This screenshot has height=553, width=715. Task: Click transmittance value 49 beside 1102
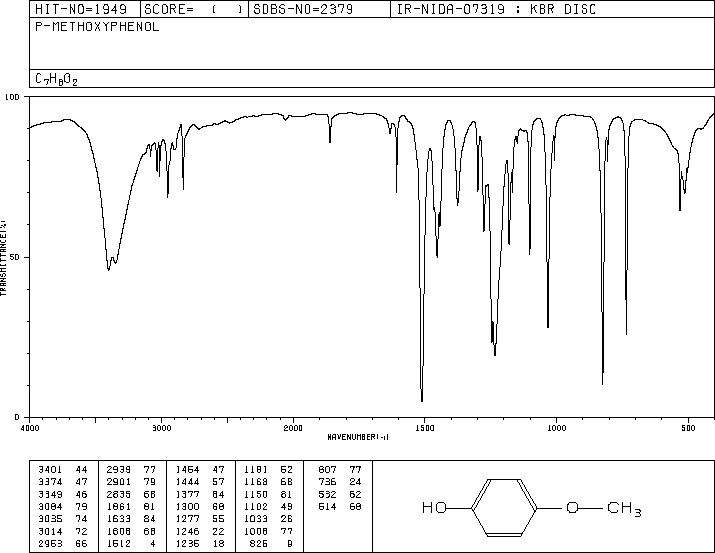(x=287, y=506)
